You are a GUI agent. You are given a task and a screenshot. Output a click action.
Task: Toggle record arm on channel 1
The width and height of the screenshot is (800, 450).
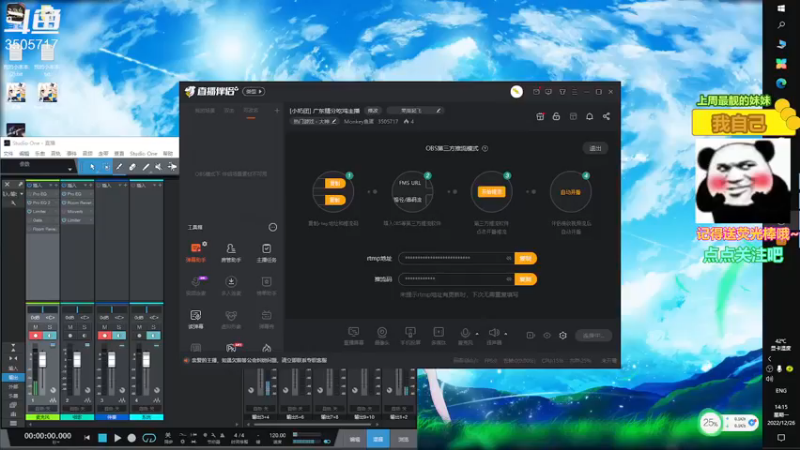(35, 336)
